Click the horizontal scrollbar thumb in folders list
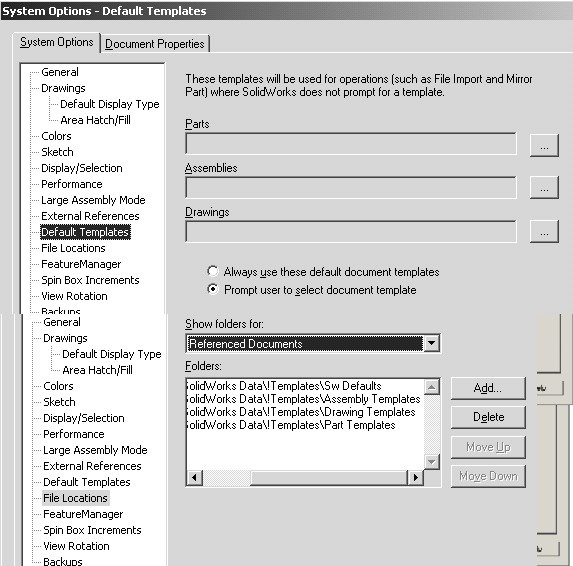 coord(329,478)
